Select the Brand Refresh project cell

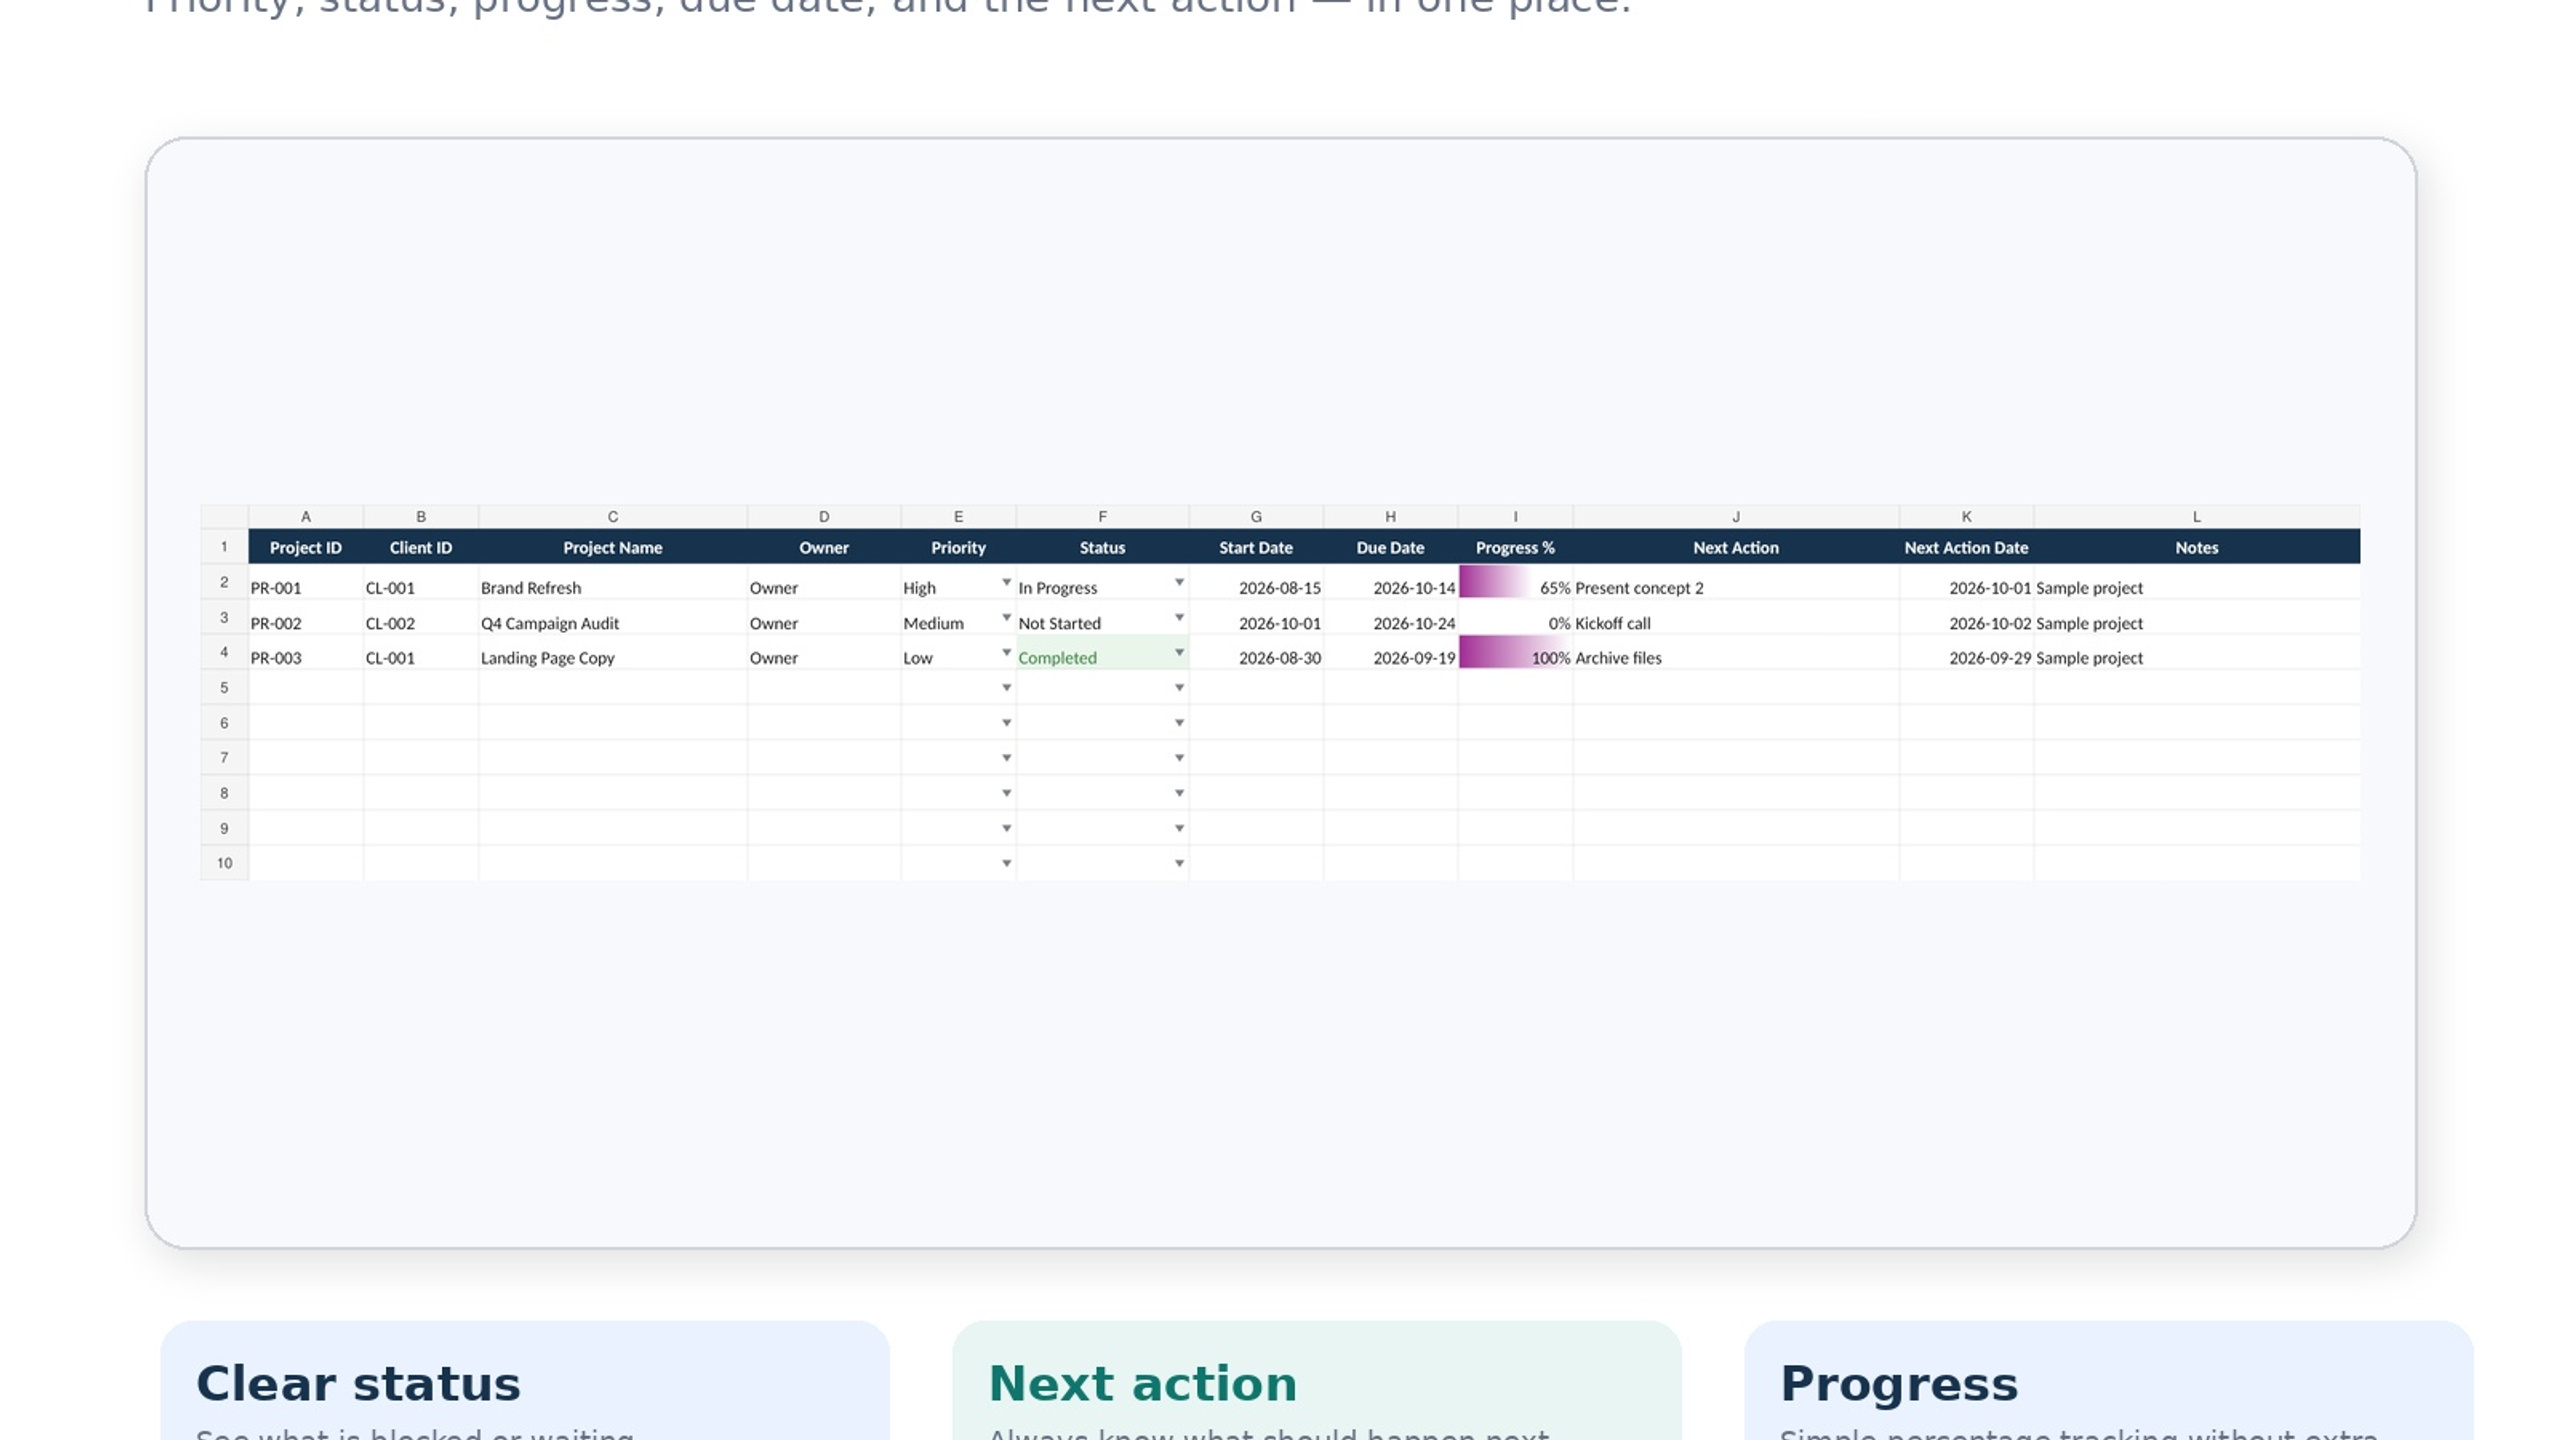point(613,583)
